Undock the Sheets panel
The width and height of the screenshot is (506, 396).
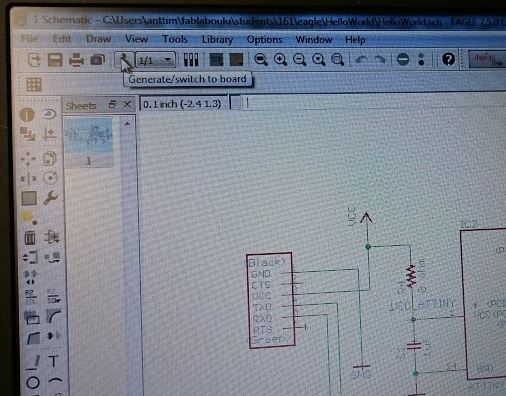point(112,104)
